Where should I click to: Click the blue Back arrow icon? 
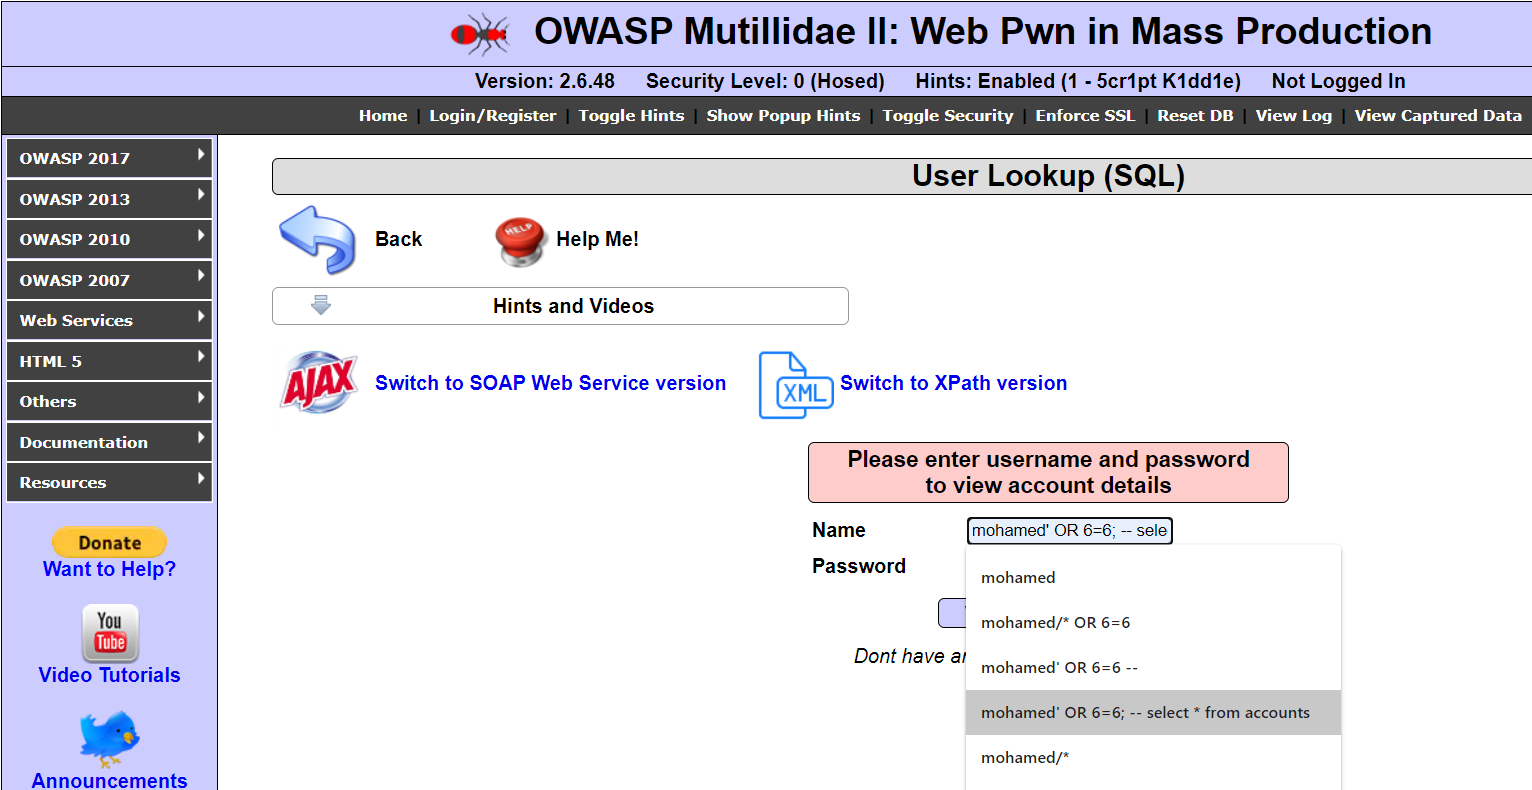[317, 238]
